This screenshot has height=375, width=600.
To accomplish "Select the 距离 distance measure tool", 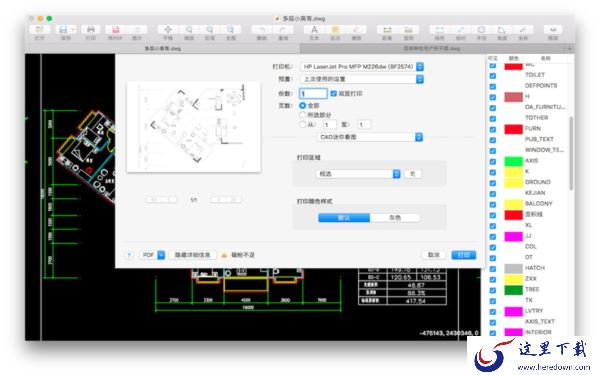I will coord(387,29).
